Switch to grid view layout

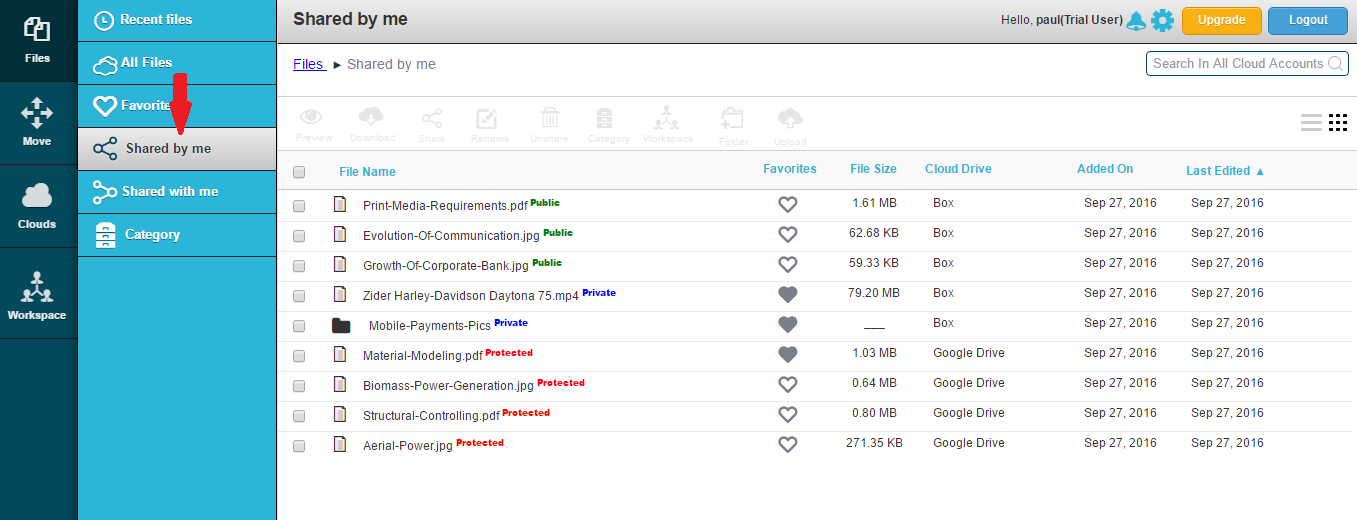tap(1338, 123)
